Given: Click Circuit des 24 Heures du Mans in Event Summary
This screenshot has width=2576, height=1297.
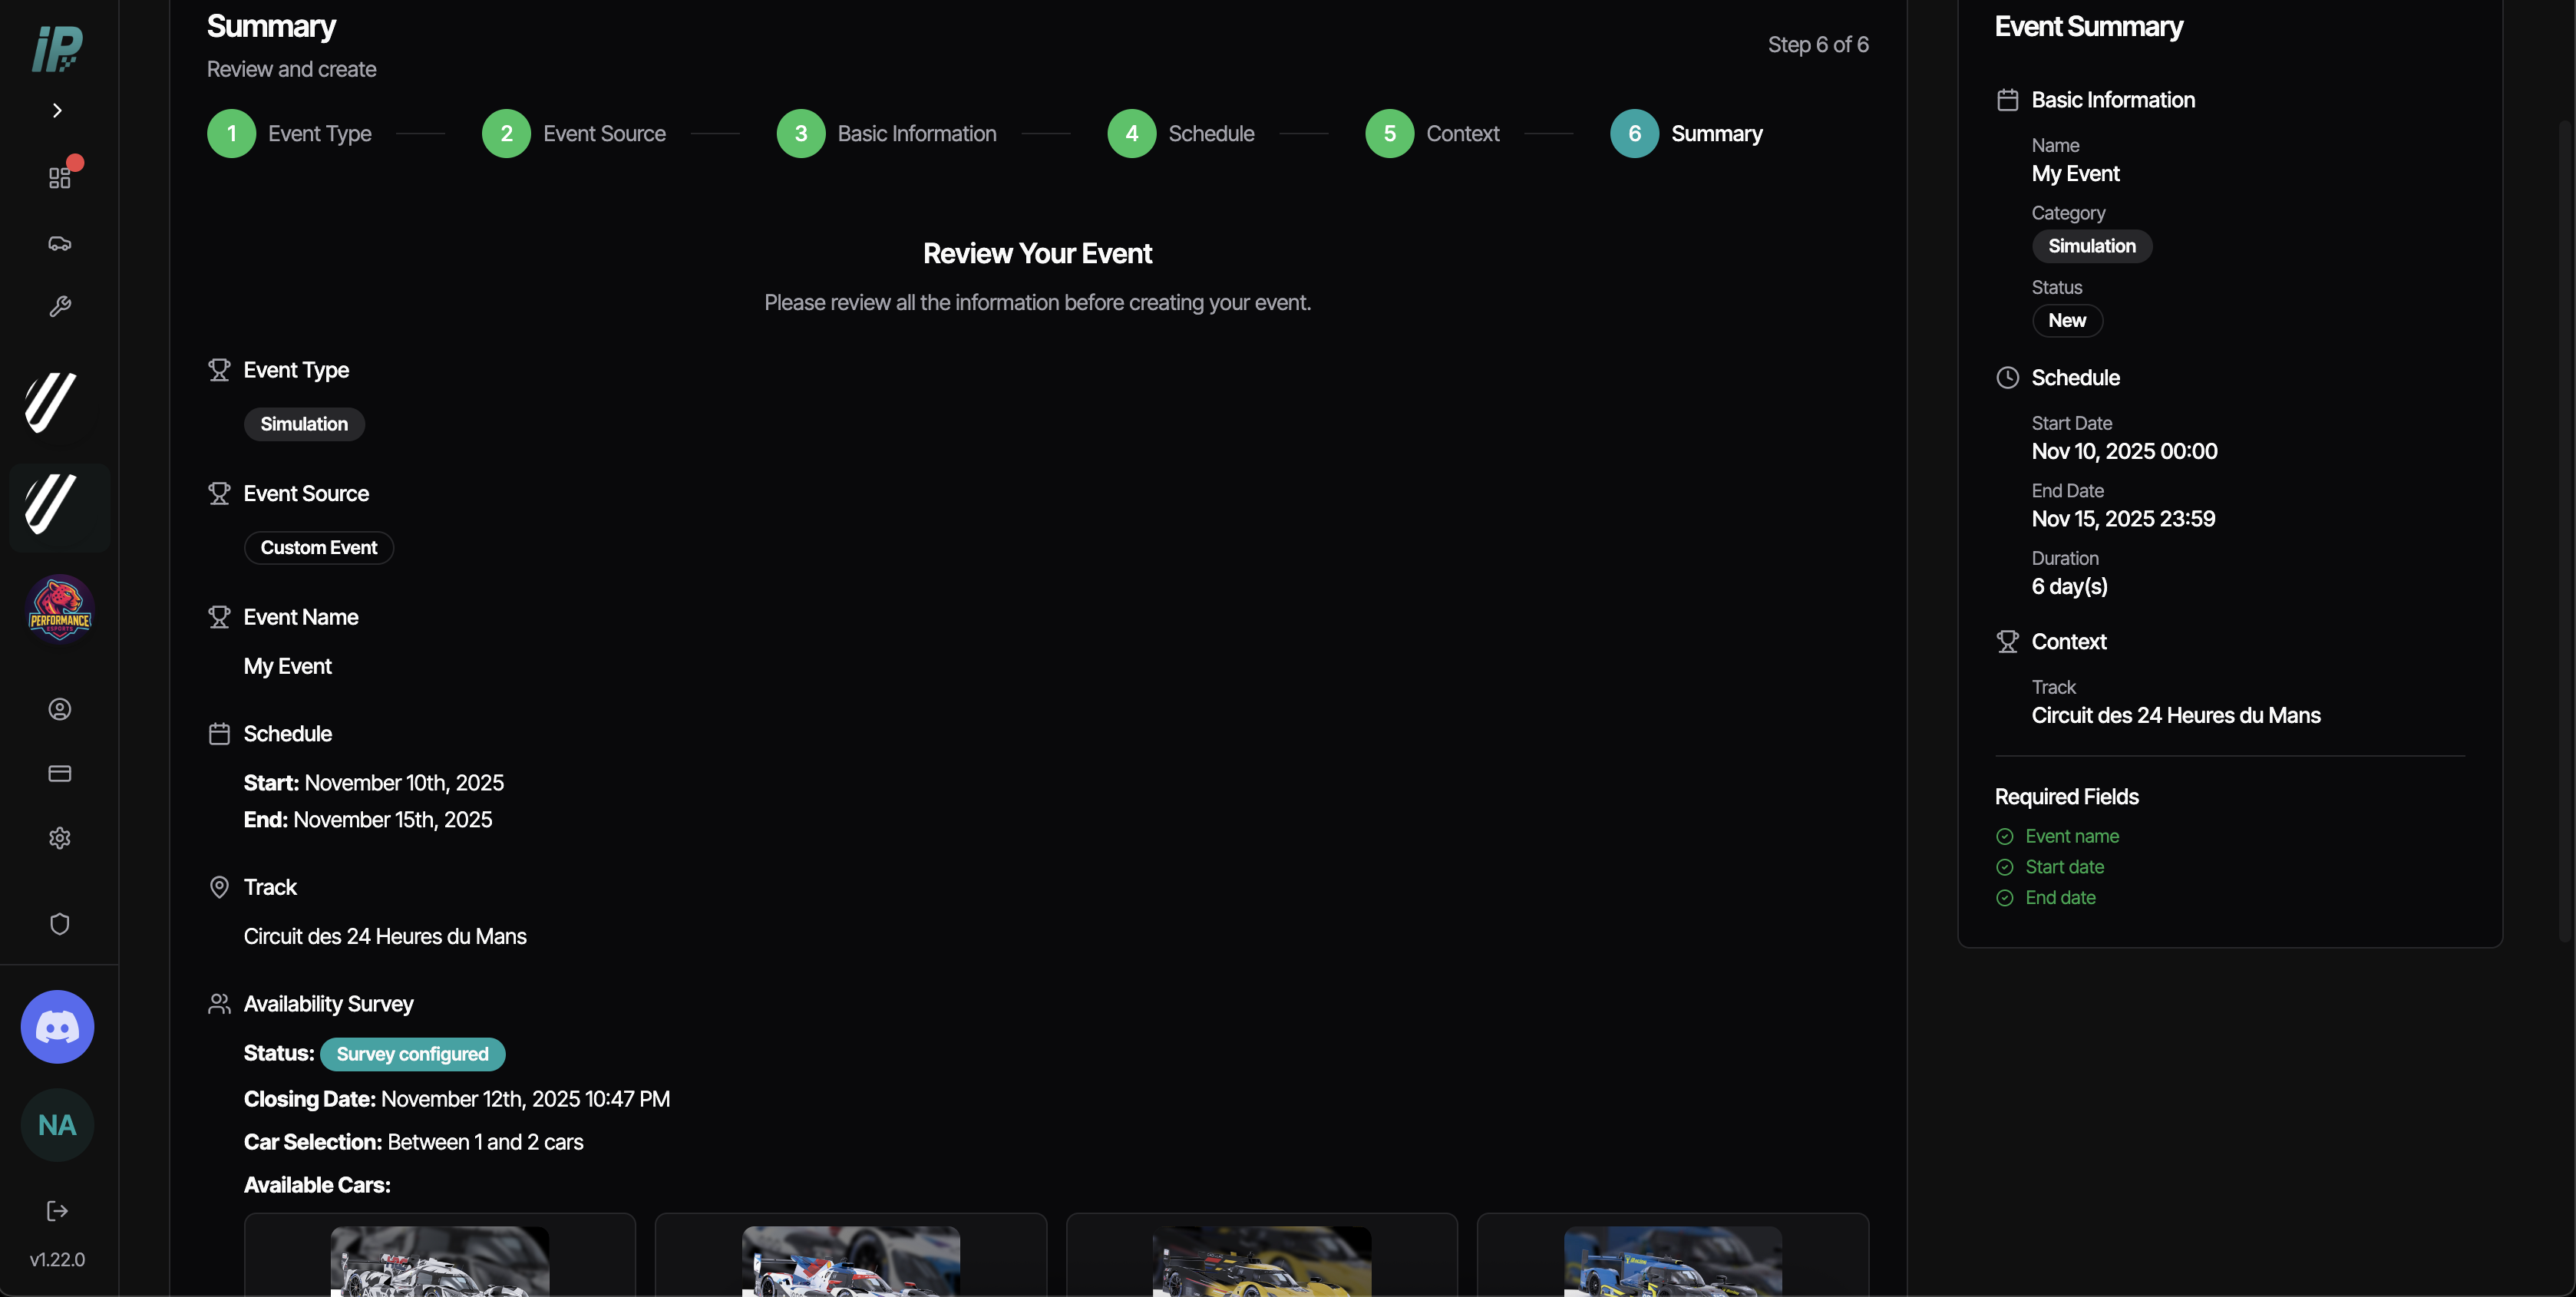Looking at the screenshot, I should coord(2176,715).
